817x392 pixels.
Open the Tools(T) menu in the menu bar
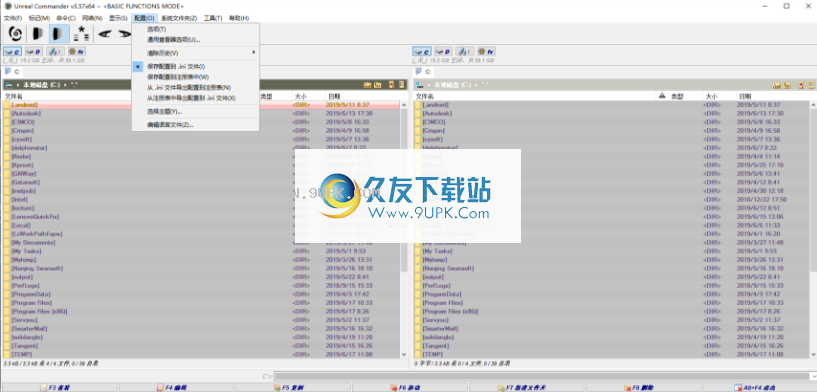click(x=213, y=18)
